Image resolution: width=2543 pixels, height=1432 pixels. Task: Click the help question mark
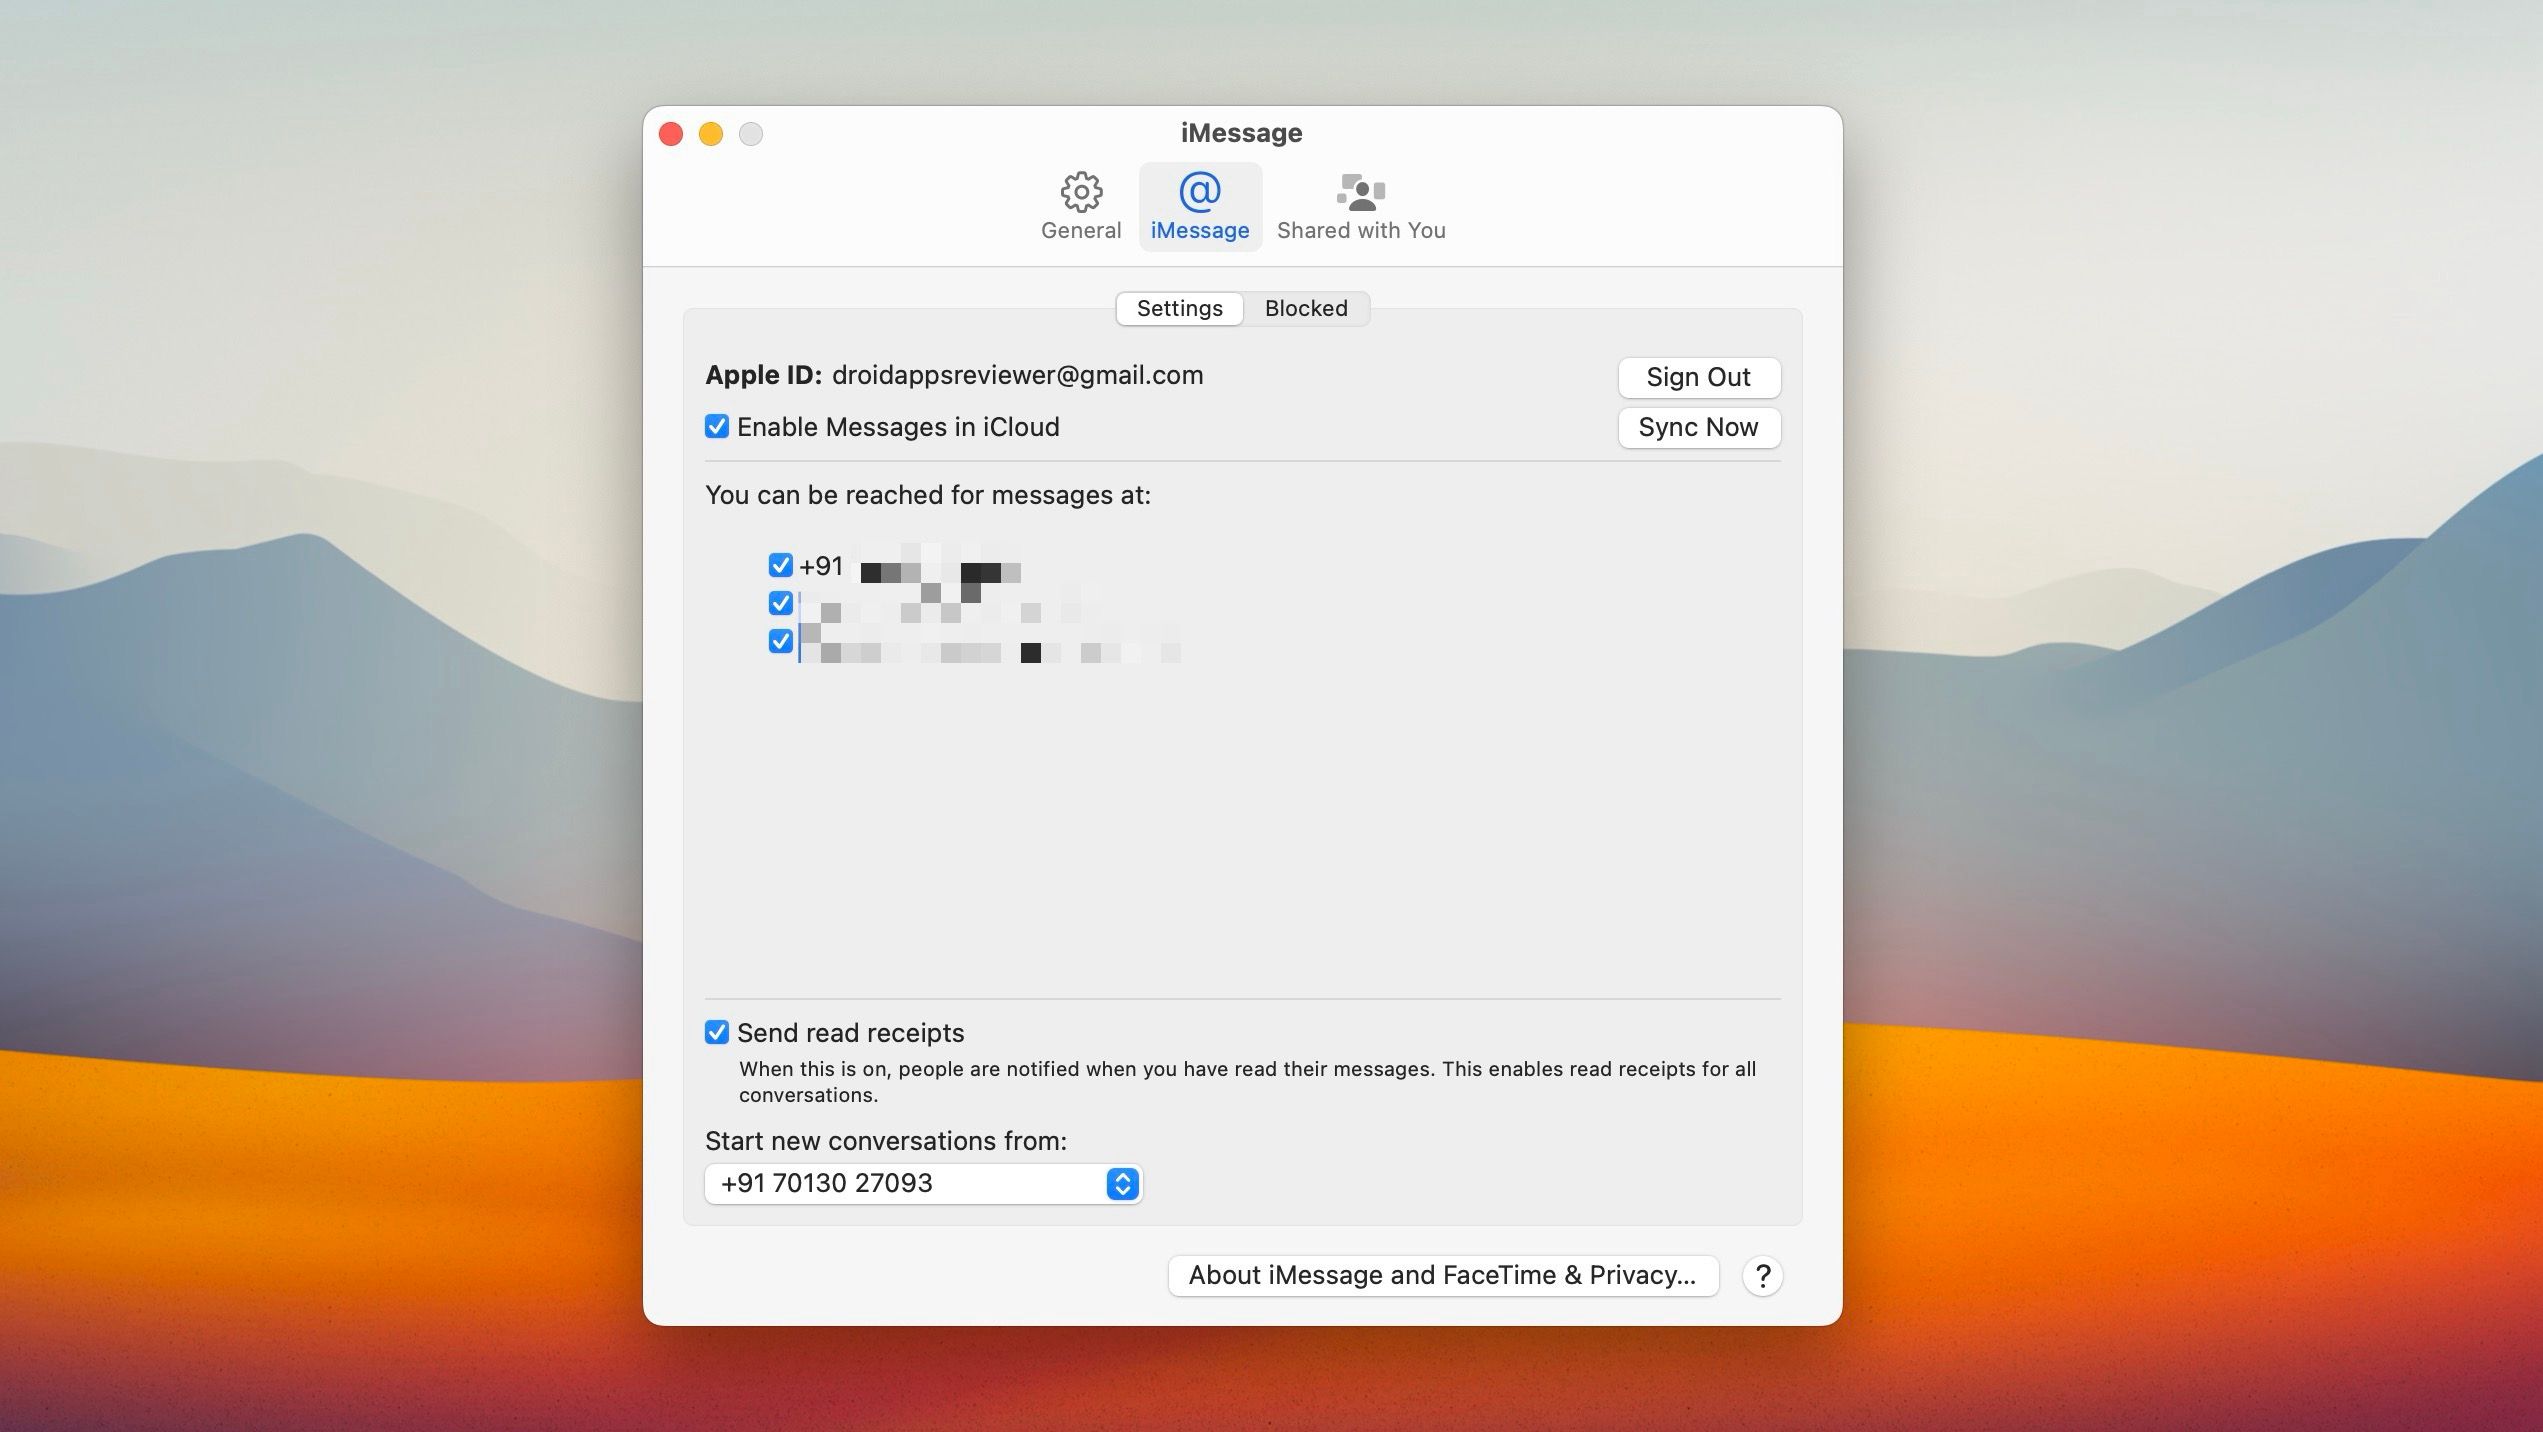point(1763,1275)
